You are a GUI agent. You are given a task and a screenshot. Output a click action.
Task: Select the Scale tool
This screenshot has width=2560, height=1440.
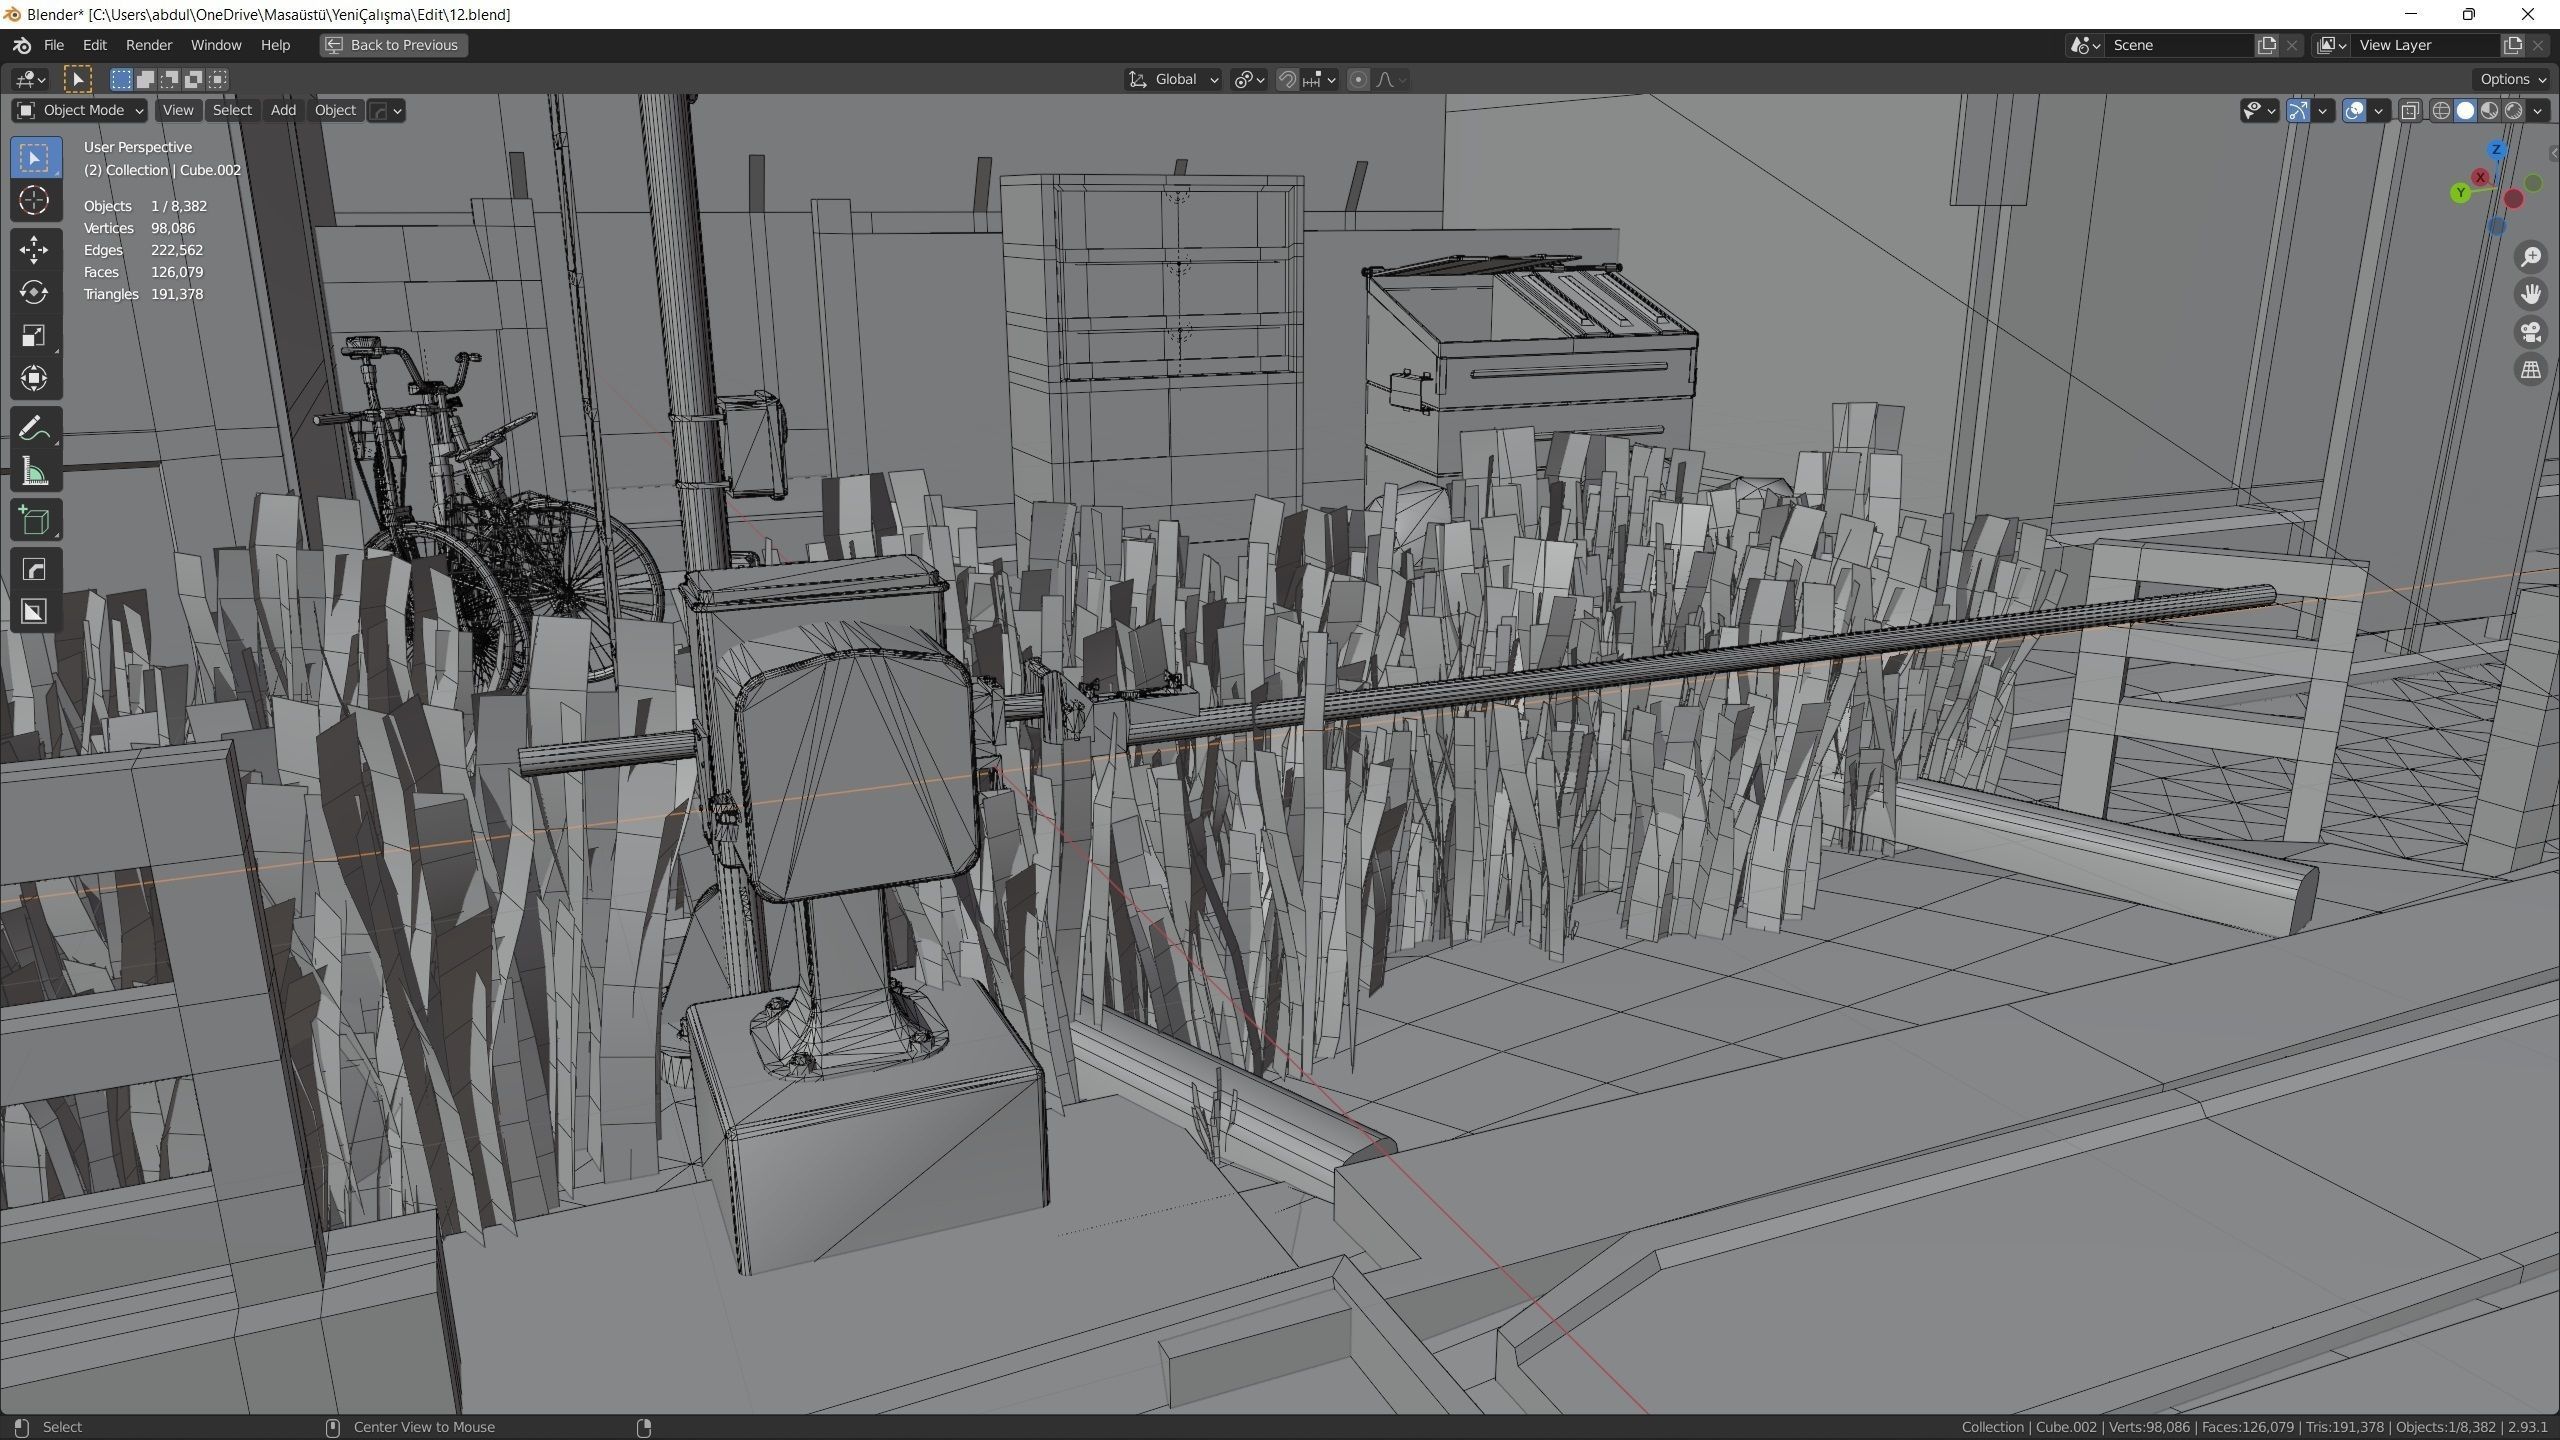[x=34, y=335]
